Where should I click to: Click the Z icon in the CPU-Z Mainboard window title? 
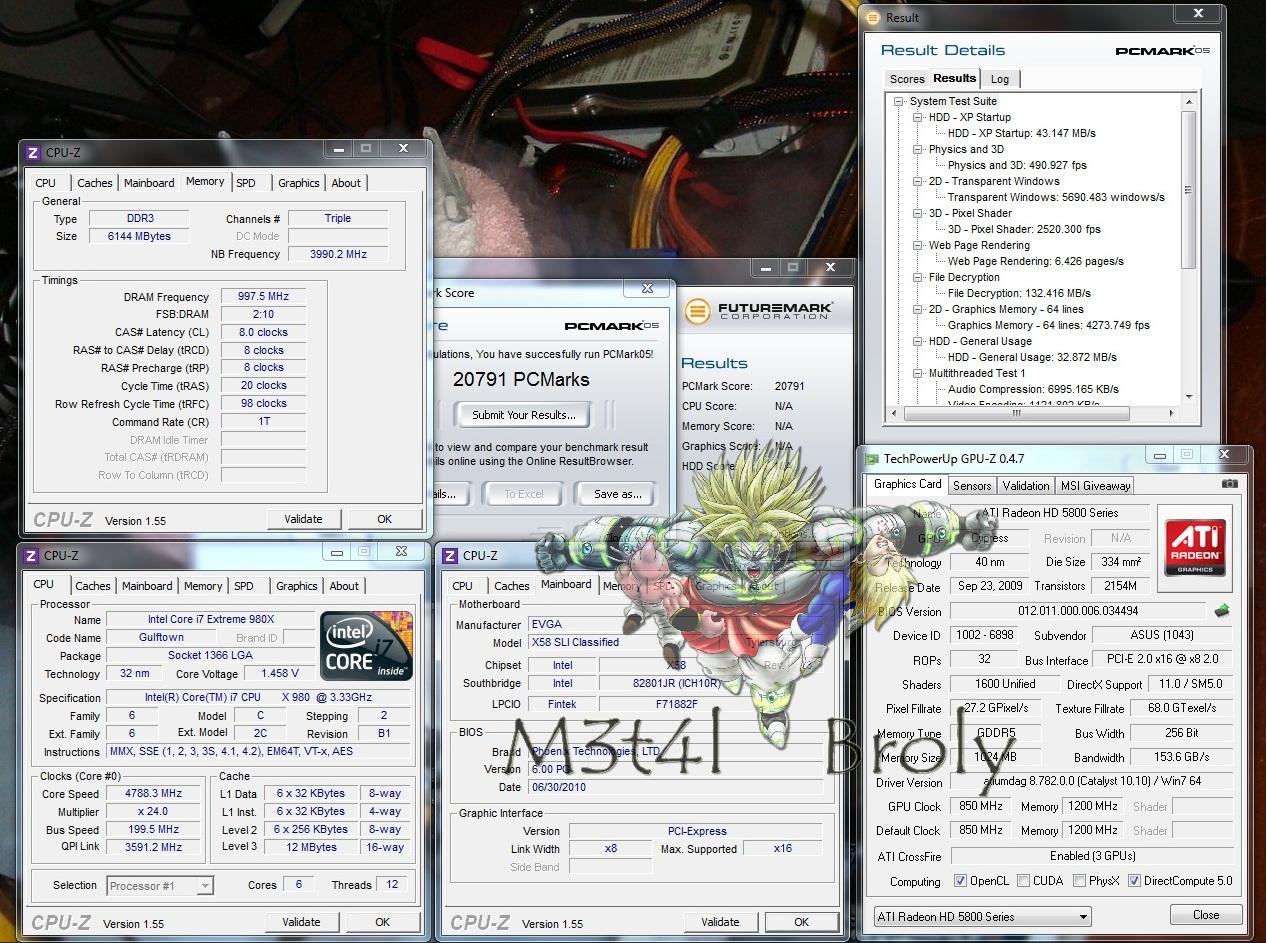[451, 556]
